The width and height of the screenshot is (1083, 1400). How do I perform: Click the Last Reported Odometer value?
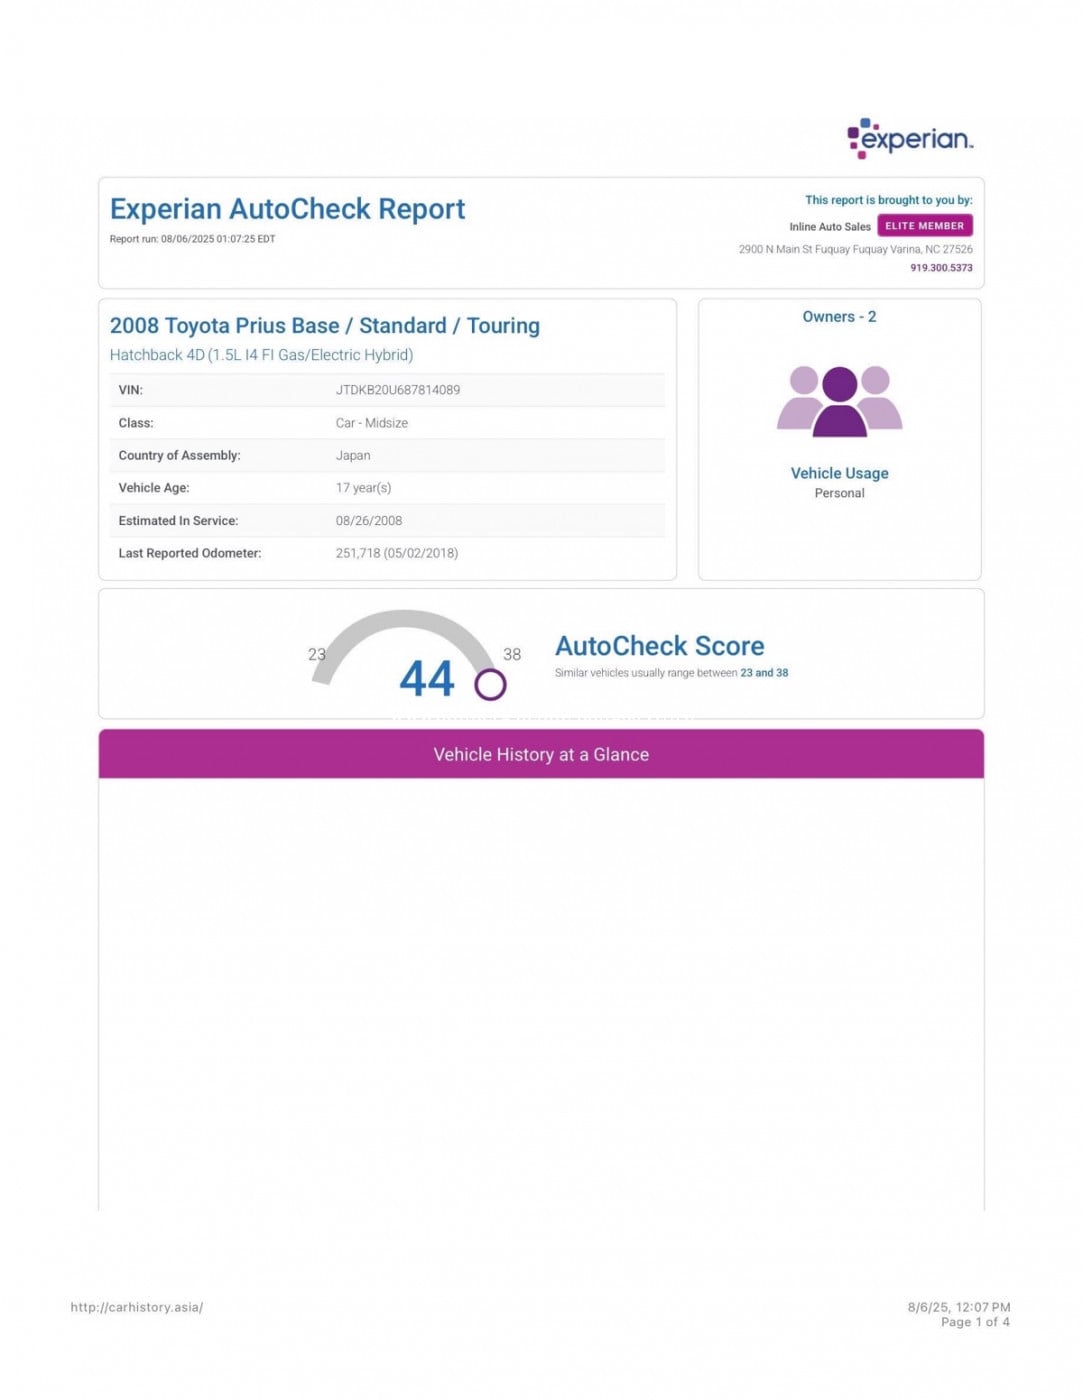pyautogui.click(x=396, y=553)
